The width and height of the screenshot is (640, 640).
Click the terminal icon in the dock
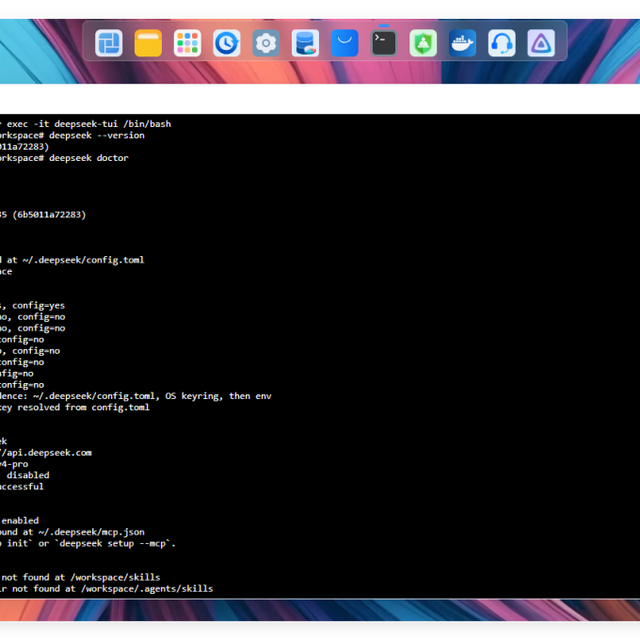[x=384, y=43]
